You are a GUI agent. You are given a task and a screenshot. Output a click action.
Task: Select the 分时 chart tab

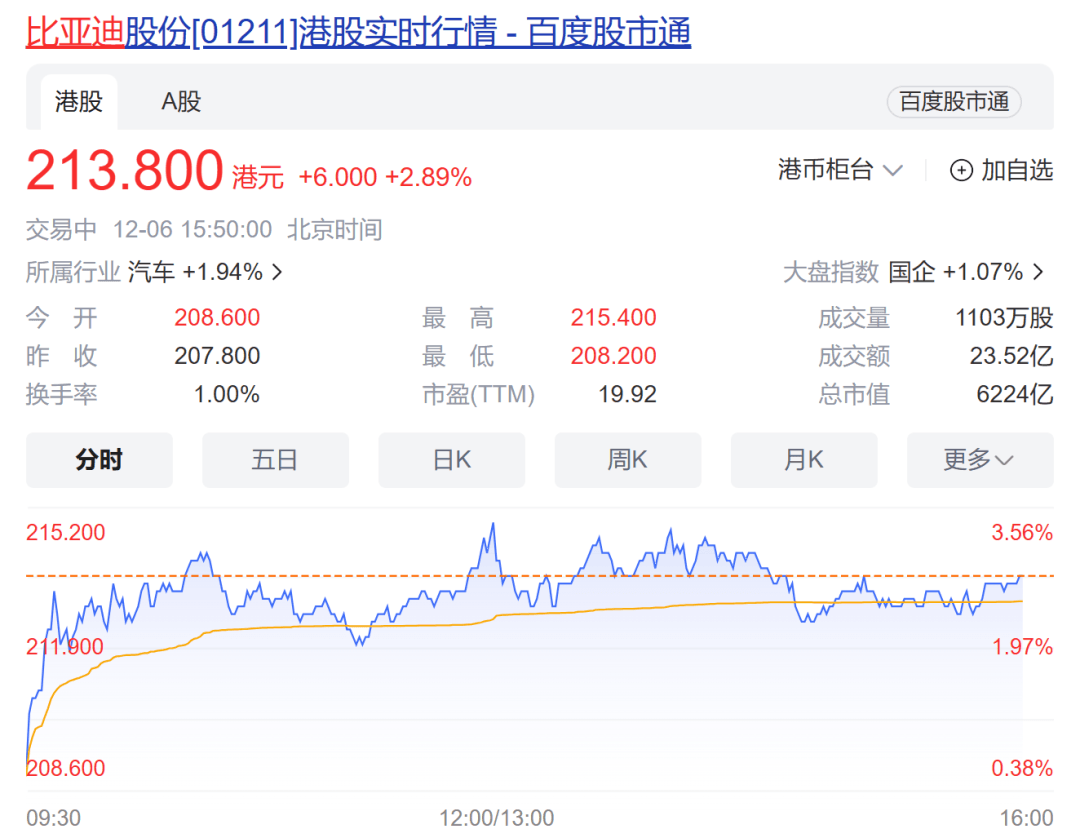click(x=99, y=459)
